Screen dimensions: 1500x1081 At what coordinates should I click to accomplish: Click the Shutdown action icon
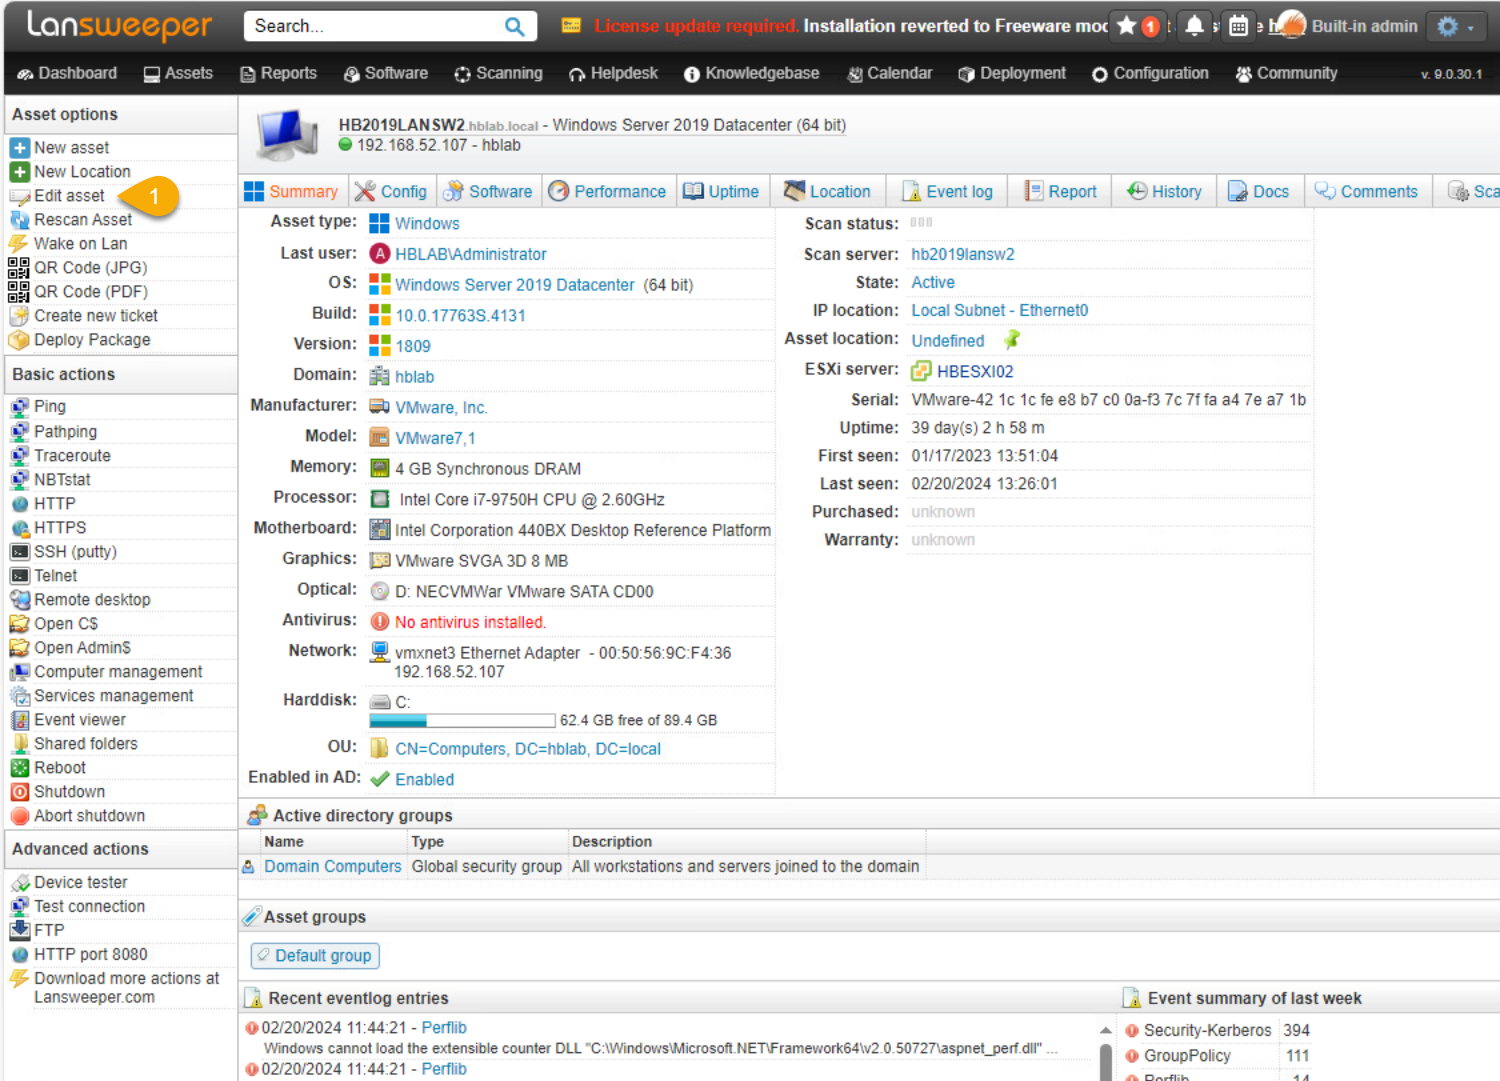tap(19, 792)
